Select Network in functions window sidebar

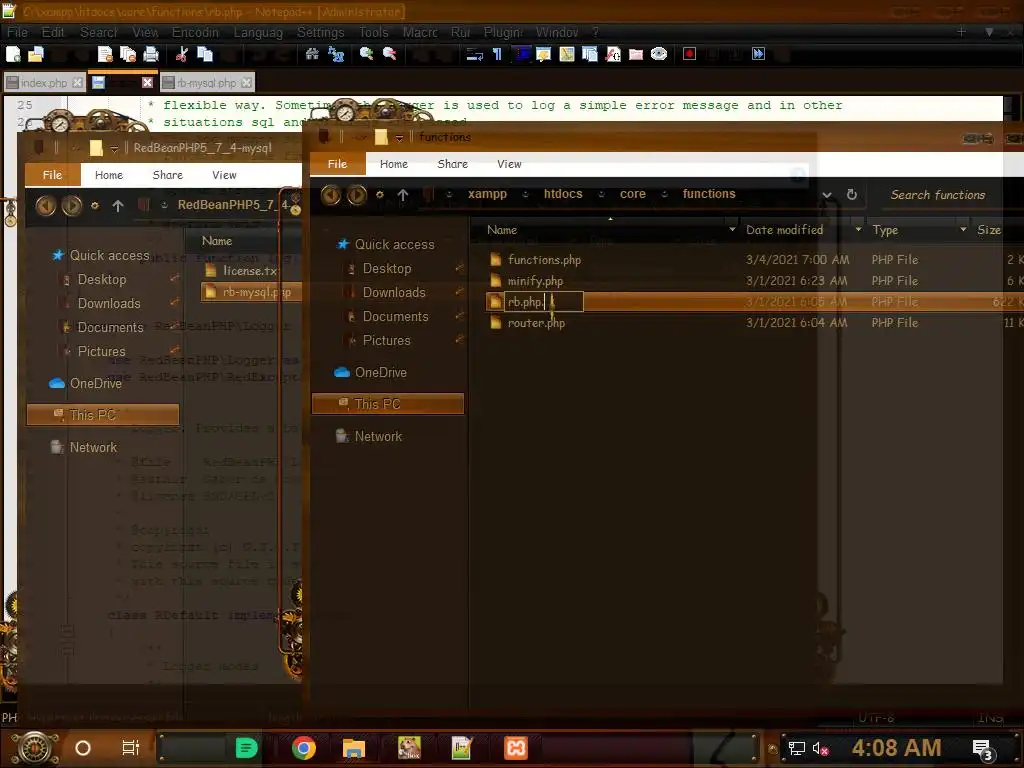click(x=378, y=436)
